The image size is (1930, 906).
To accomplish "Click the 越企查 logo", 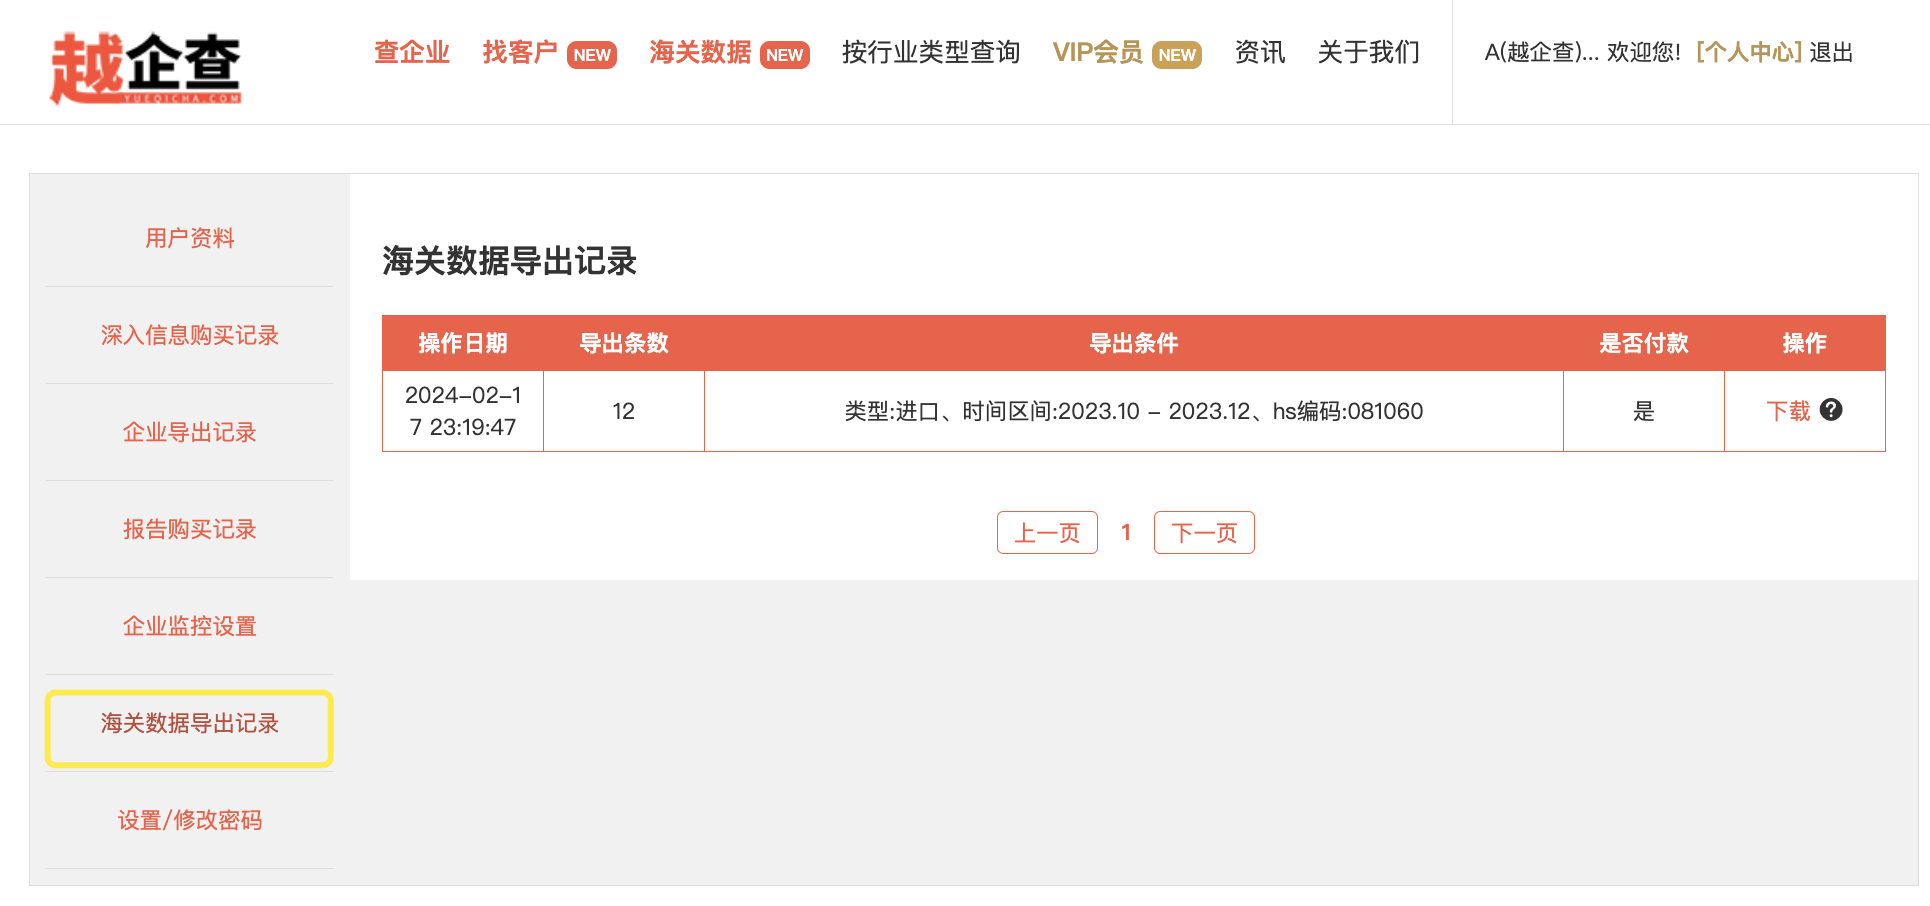I will coord(148,62).
